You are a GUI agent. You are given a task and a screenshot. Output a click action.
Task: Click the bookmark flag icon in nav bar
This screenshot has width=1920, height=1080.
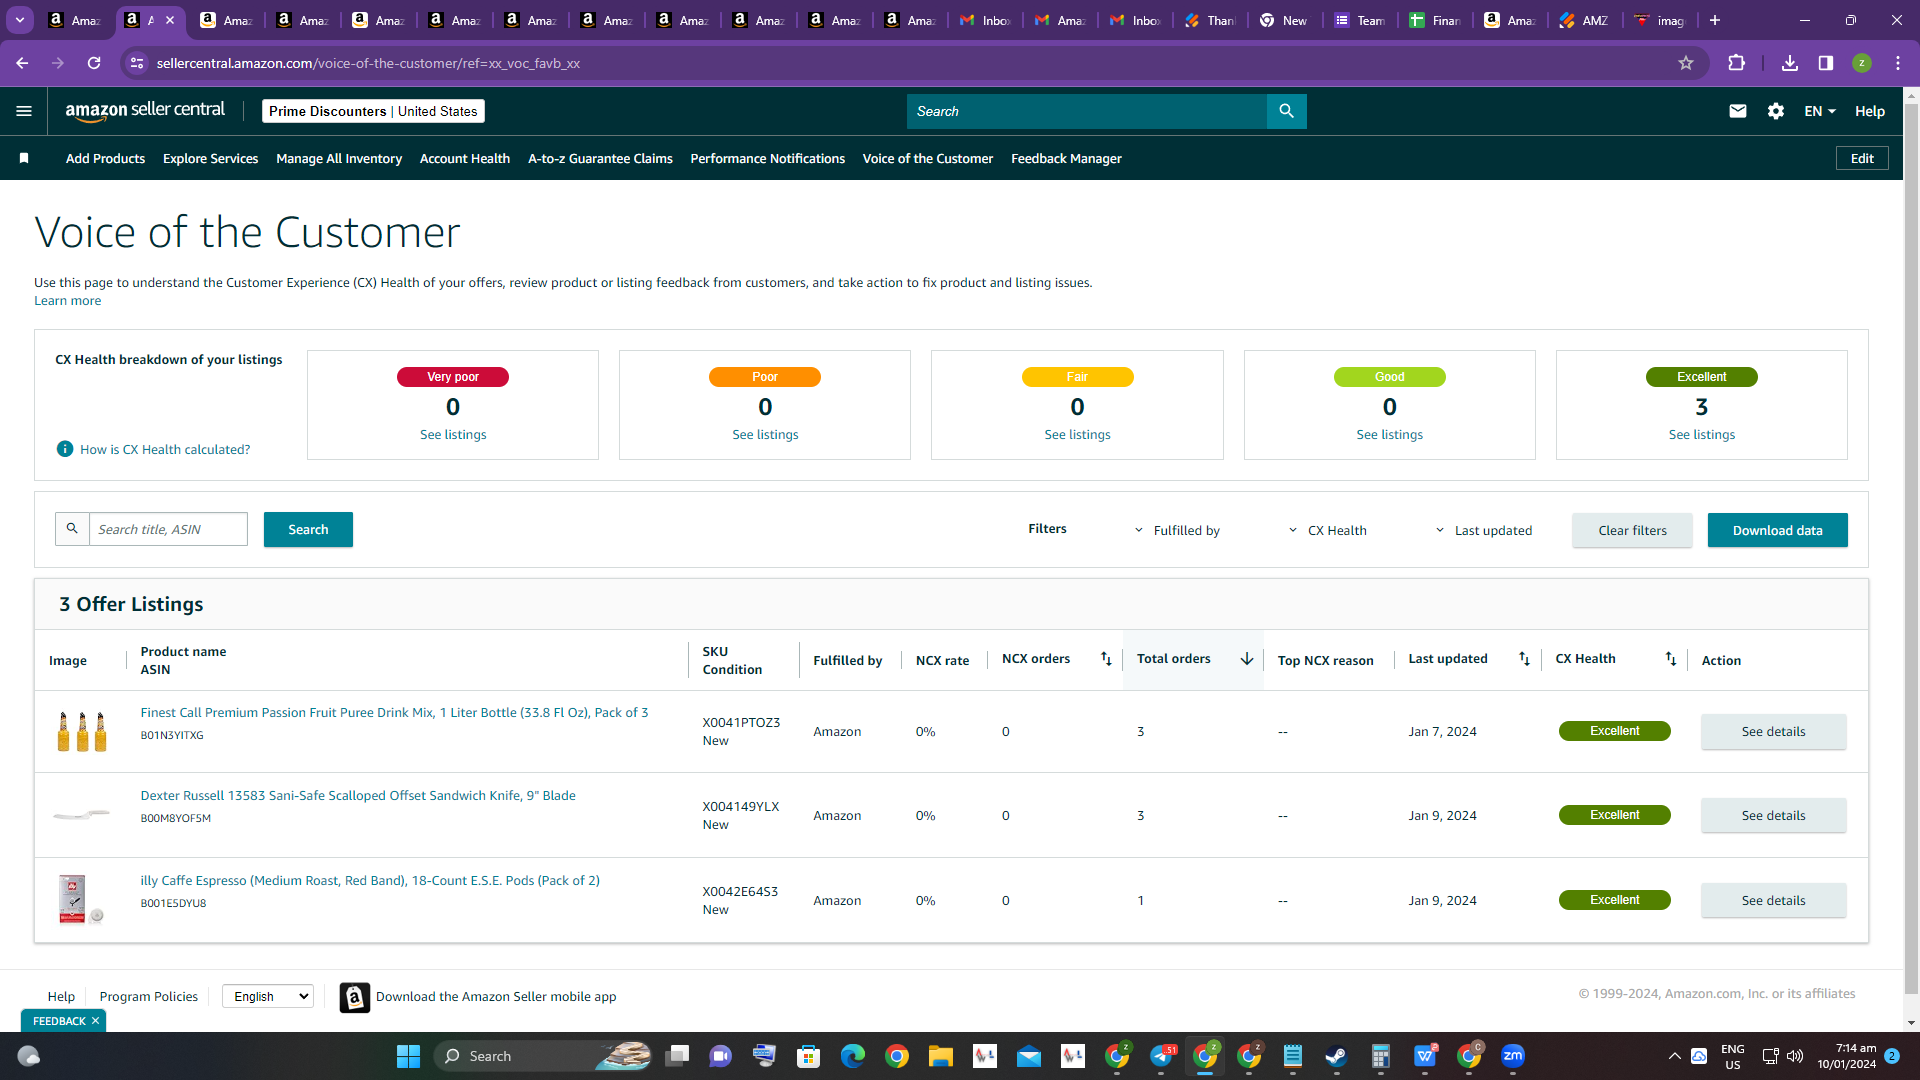click(24, 158)
